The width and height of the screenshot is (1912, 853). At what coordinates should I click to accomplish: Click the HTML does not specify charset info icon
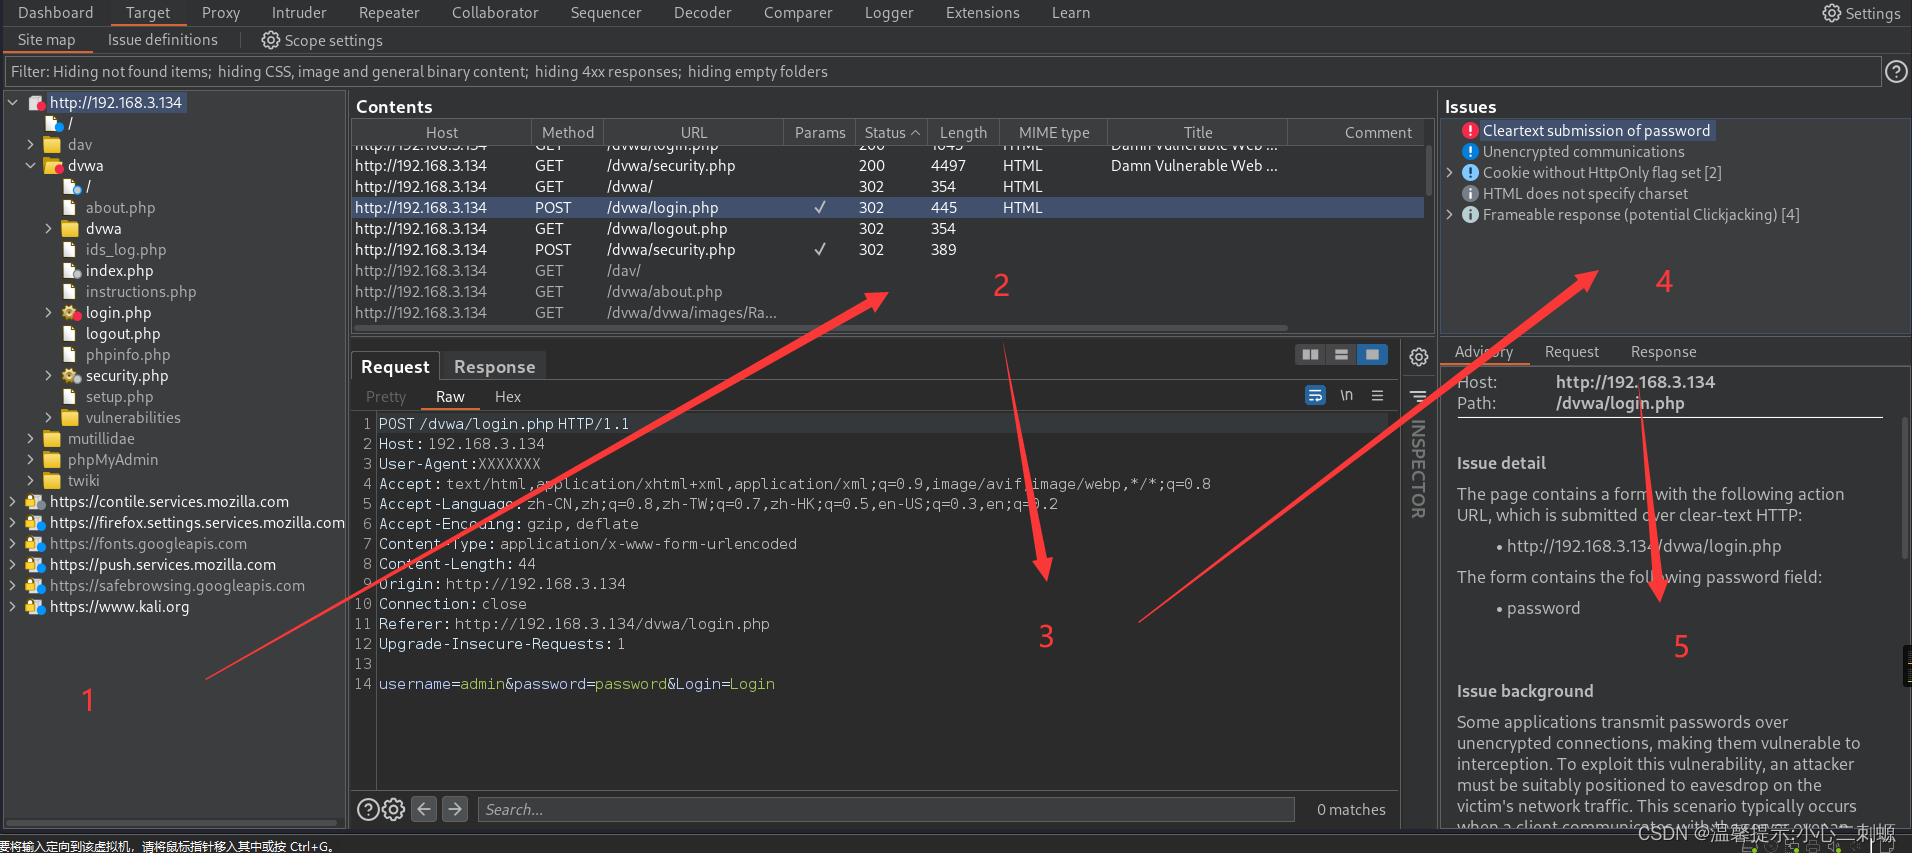click(x=1470, y=194)
